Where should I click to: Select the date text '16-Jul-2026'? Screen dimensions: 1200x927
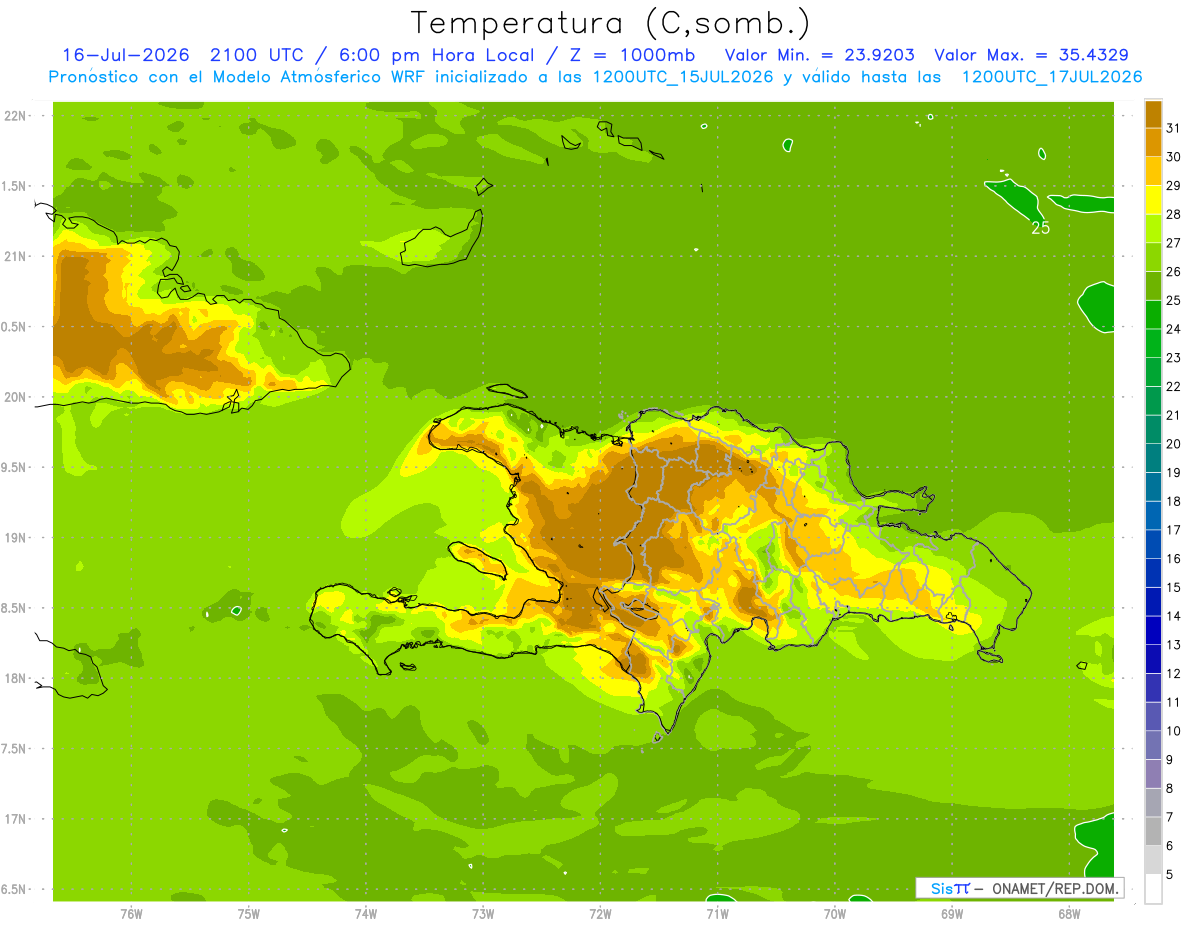tap(126, 55)
